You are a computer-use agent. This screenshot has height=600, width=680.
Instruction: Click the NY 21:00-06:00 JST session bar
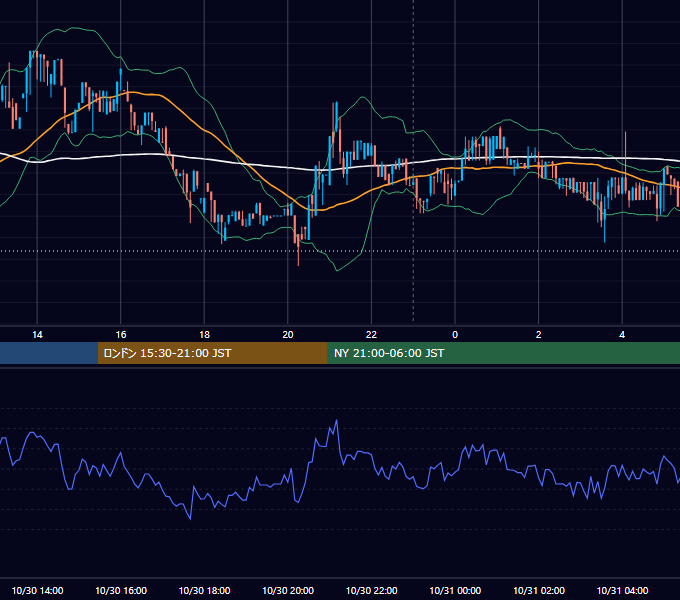pyautogui.click(x=503, y=353)
